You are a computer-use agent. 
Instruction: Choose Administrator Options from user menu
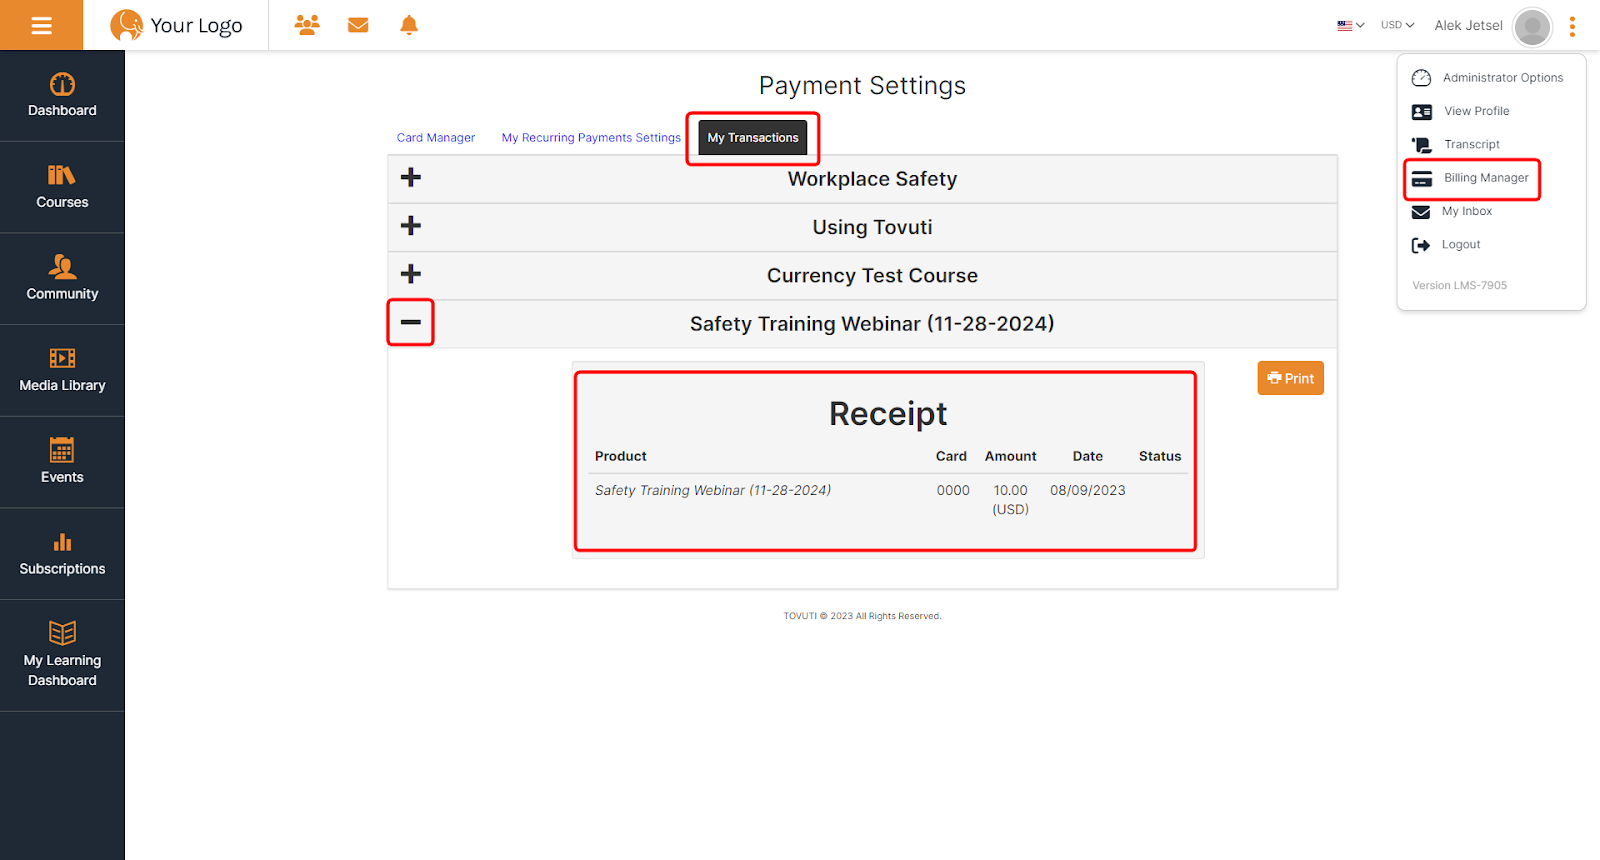[1502, 78]
